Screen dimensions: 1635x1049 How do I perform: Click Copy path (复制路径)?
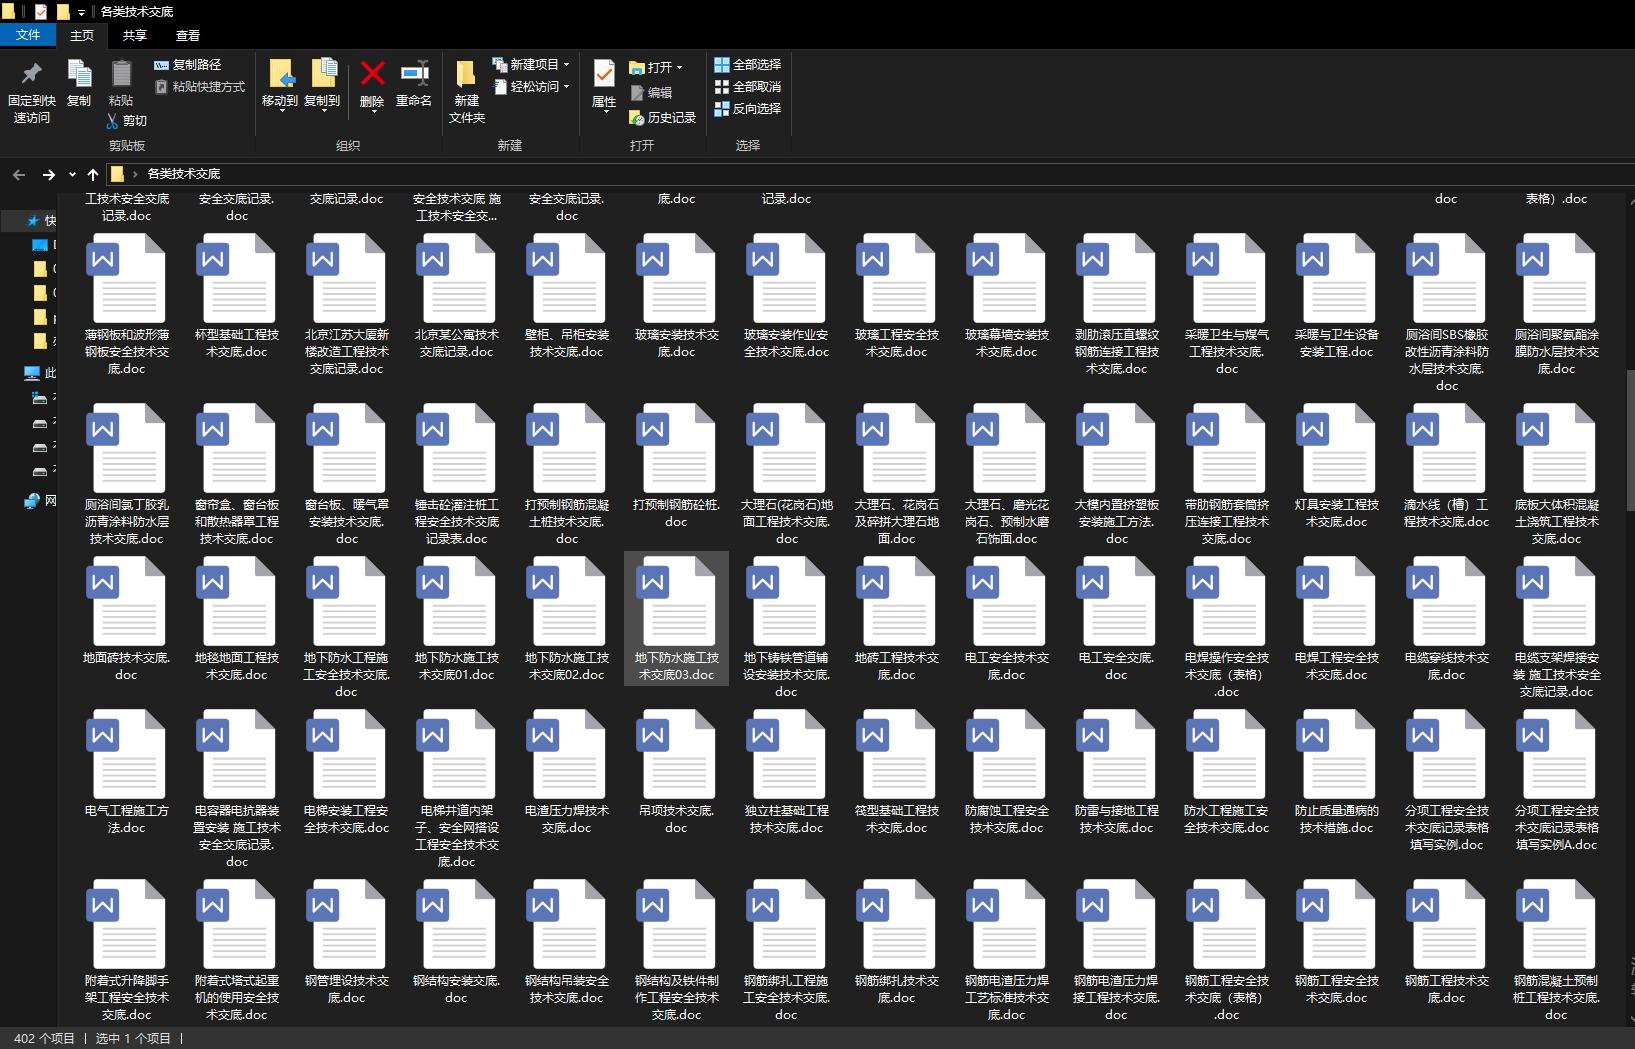tap(188, 64)
